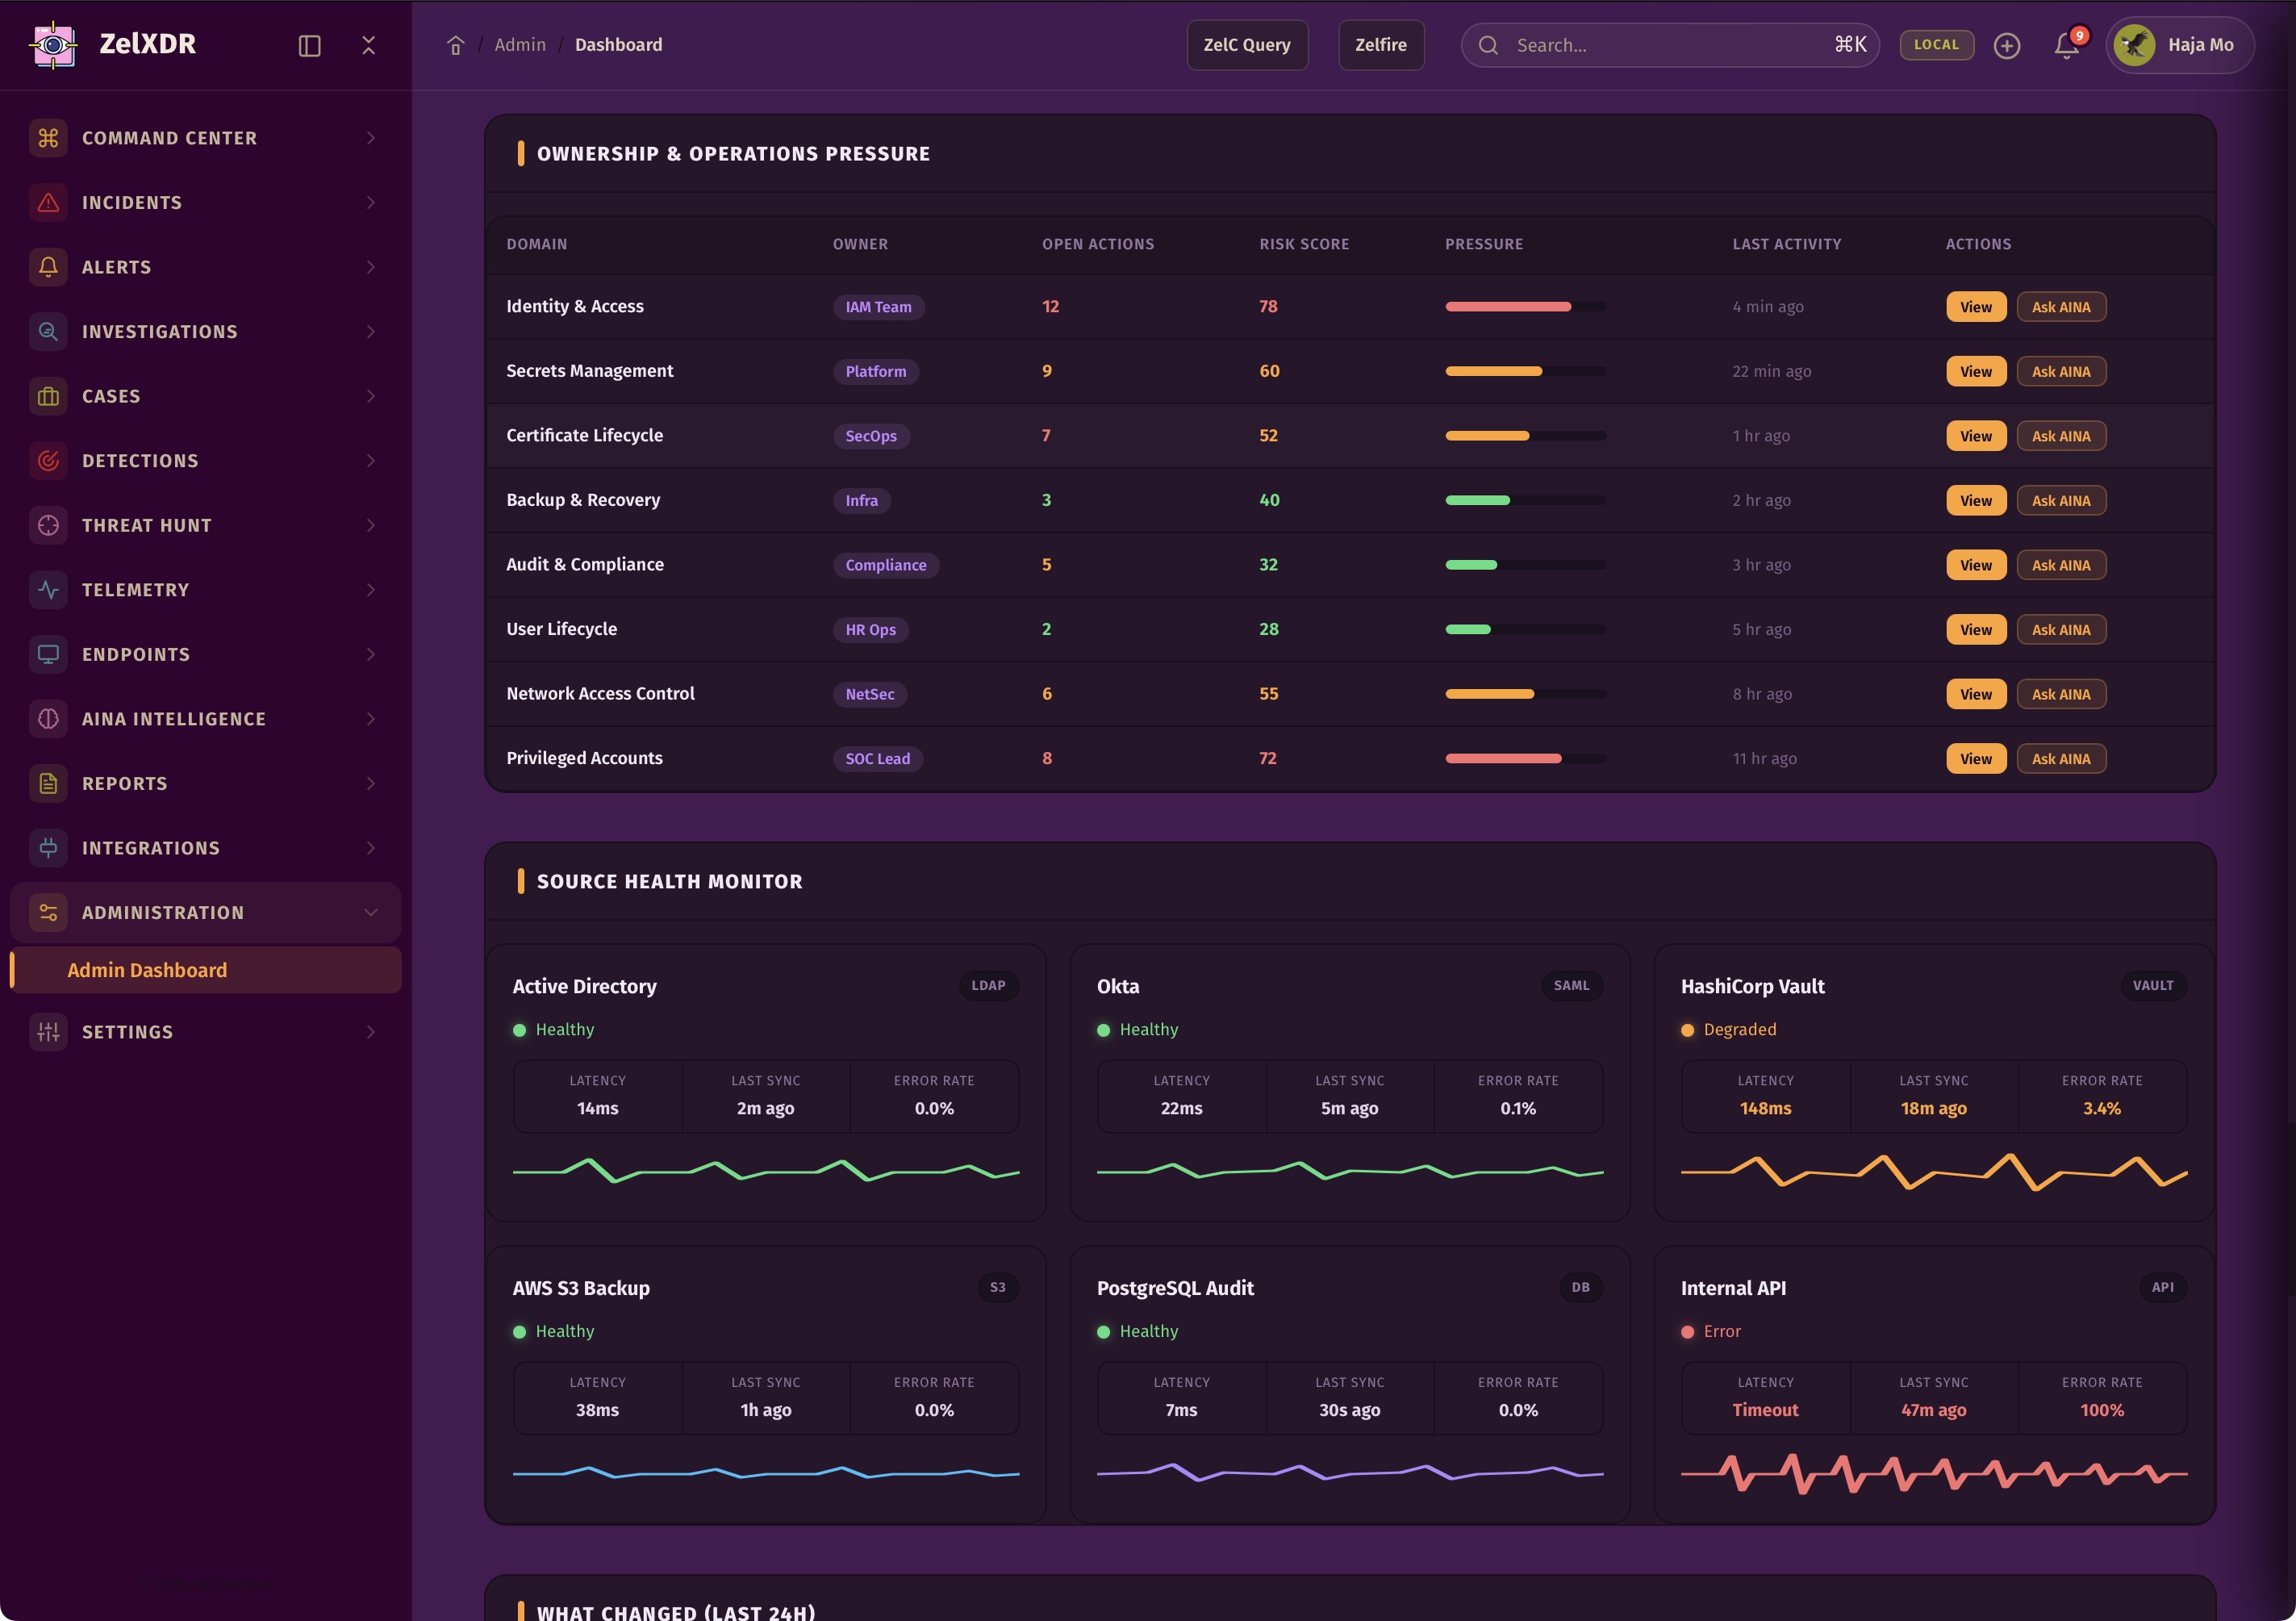The width and height of the screenshot is (2296, 1621).
Task: Open Threat Hunt from the sidebar icon
Action: pos(48,525)
